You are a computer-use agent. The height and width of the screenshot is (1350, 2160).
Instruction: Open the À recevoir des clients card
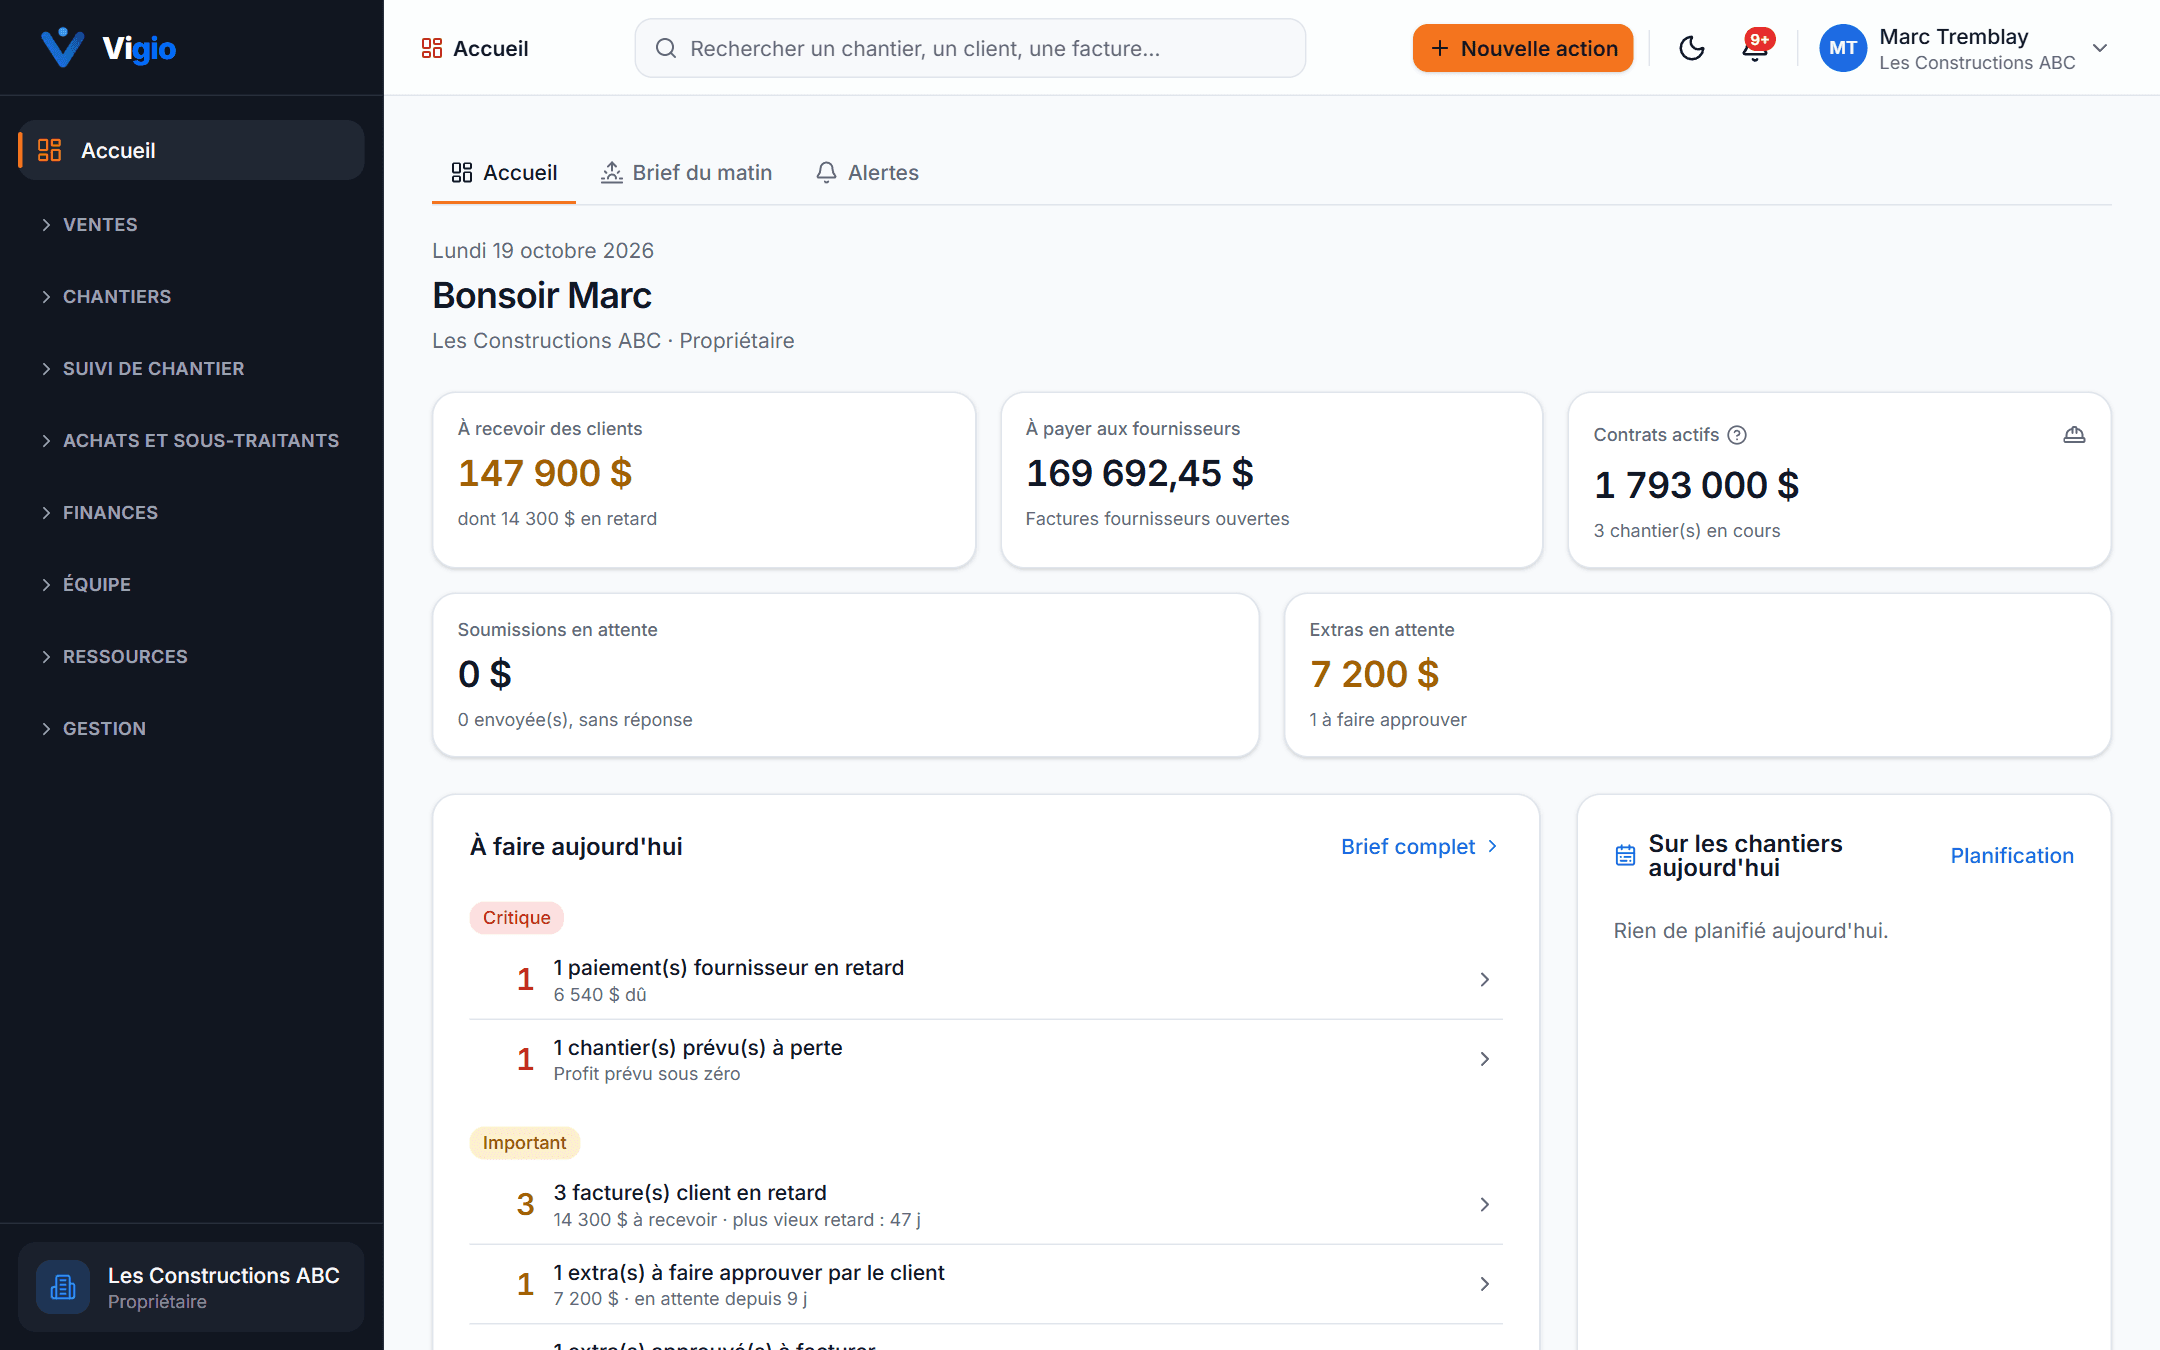[x=704, y=480]
